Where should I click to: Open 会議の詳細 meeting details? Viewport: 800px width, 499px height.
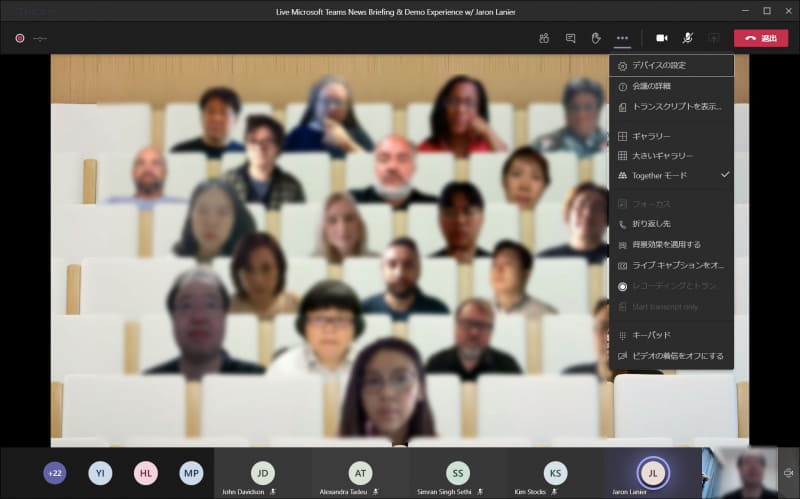[x=671, y=86]
